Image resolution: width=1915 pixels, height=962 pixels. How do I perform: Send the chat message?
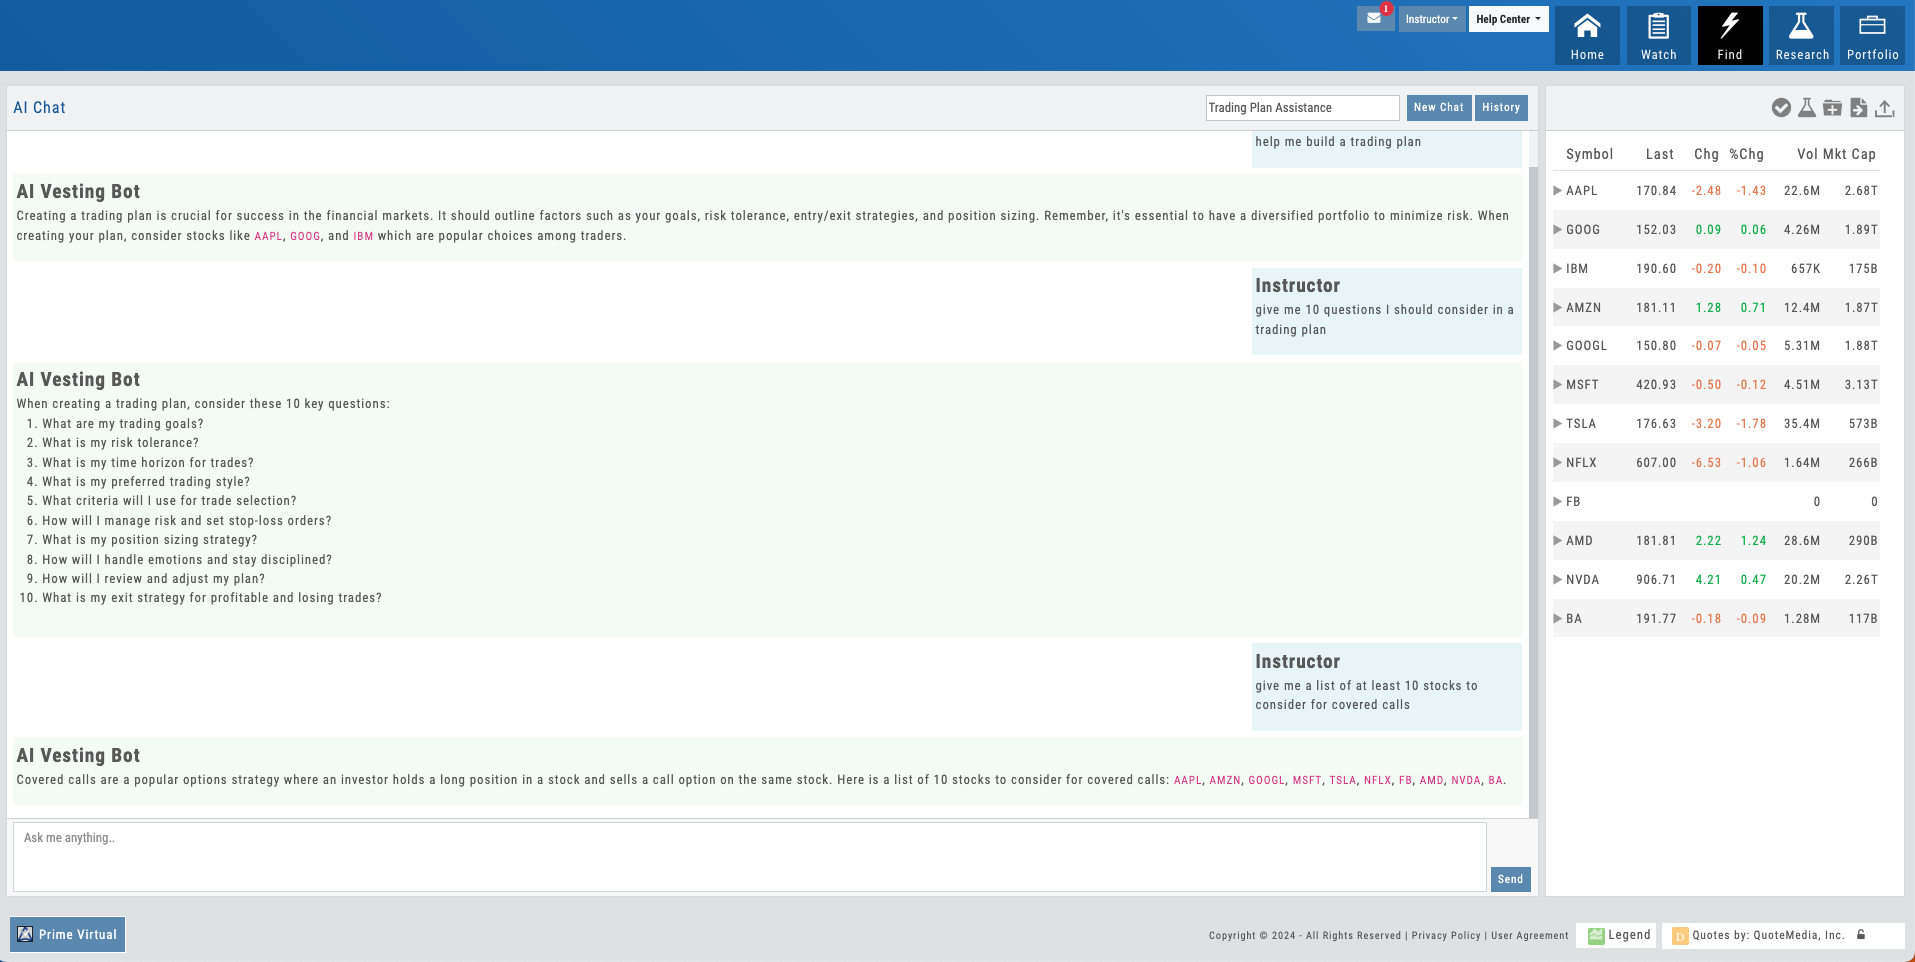(x=1510, y=879)
